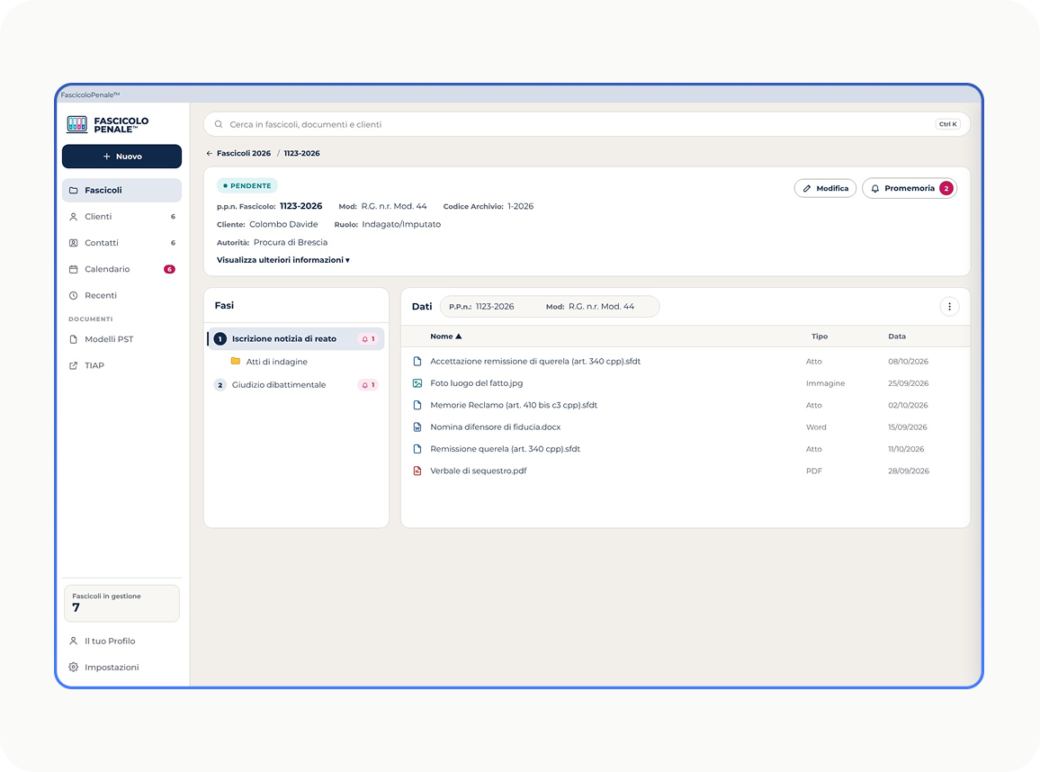Click the file icon of Accettazione remissione di querela

[417, 361]
